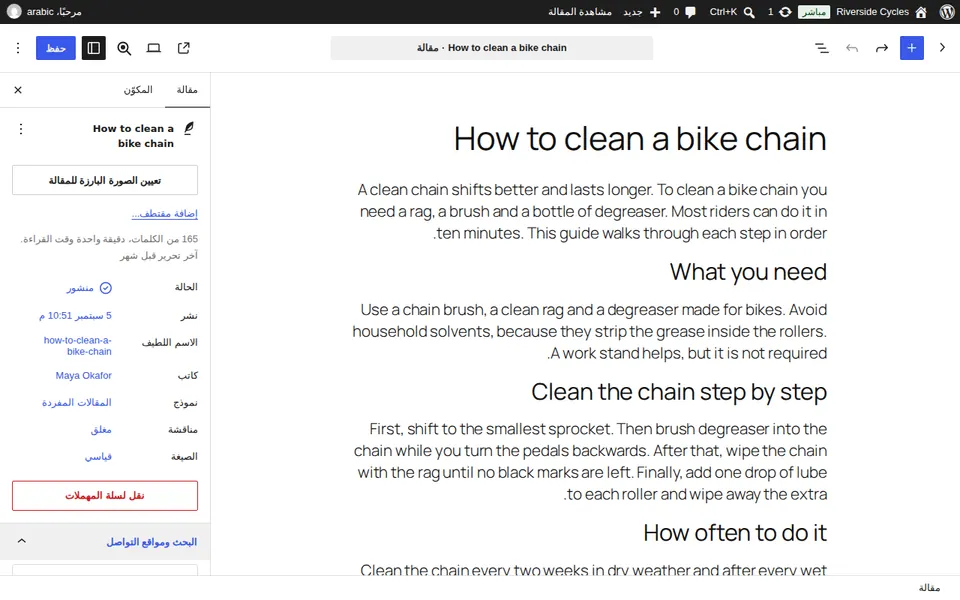The height and width of the screenshot is (600, 960).
Task: Open the post actions menu beside the title
Action: [x=21, y=129]
